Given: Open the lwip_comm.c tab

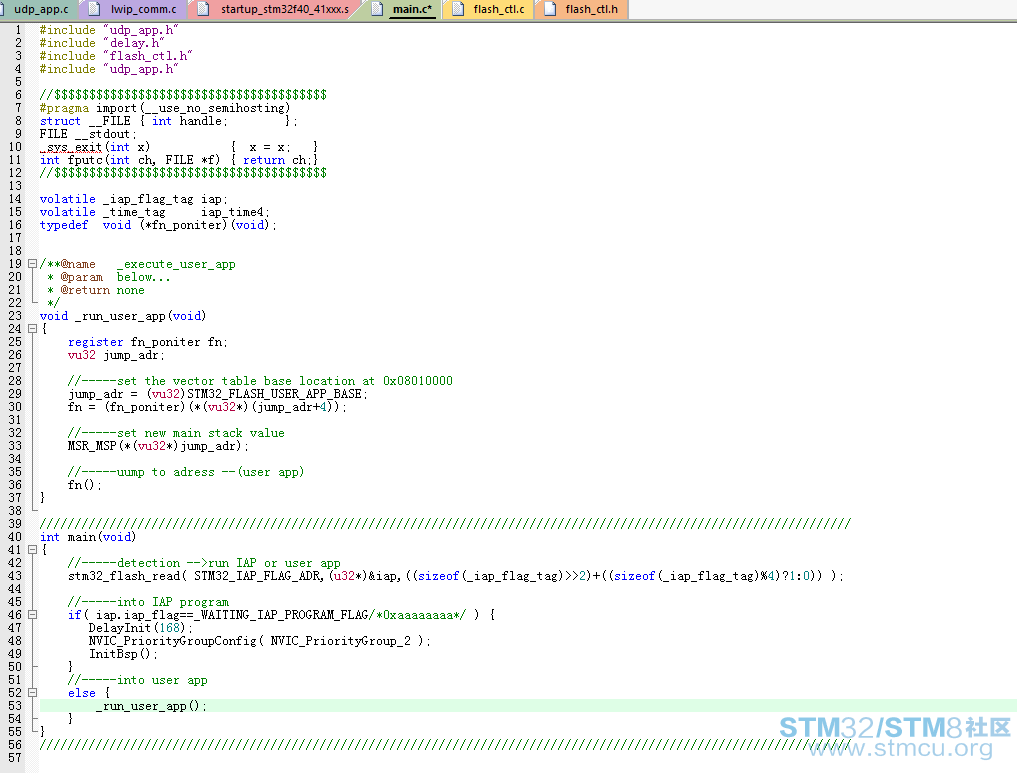Looking at the screenshot, I should (x=143, y=9).
